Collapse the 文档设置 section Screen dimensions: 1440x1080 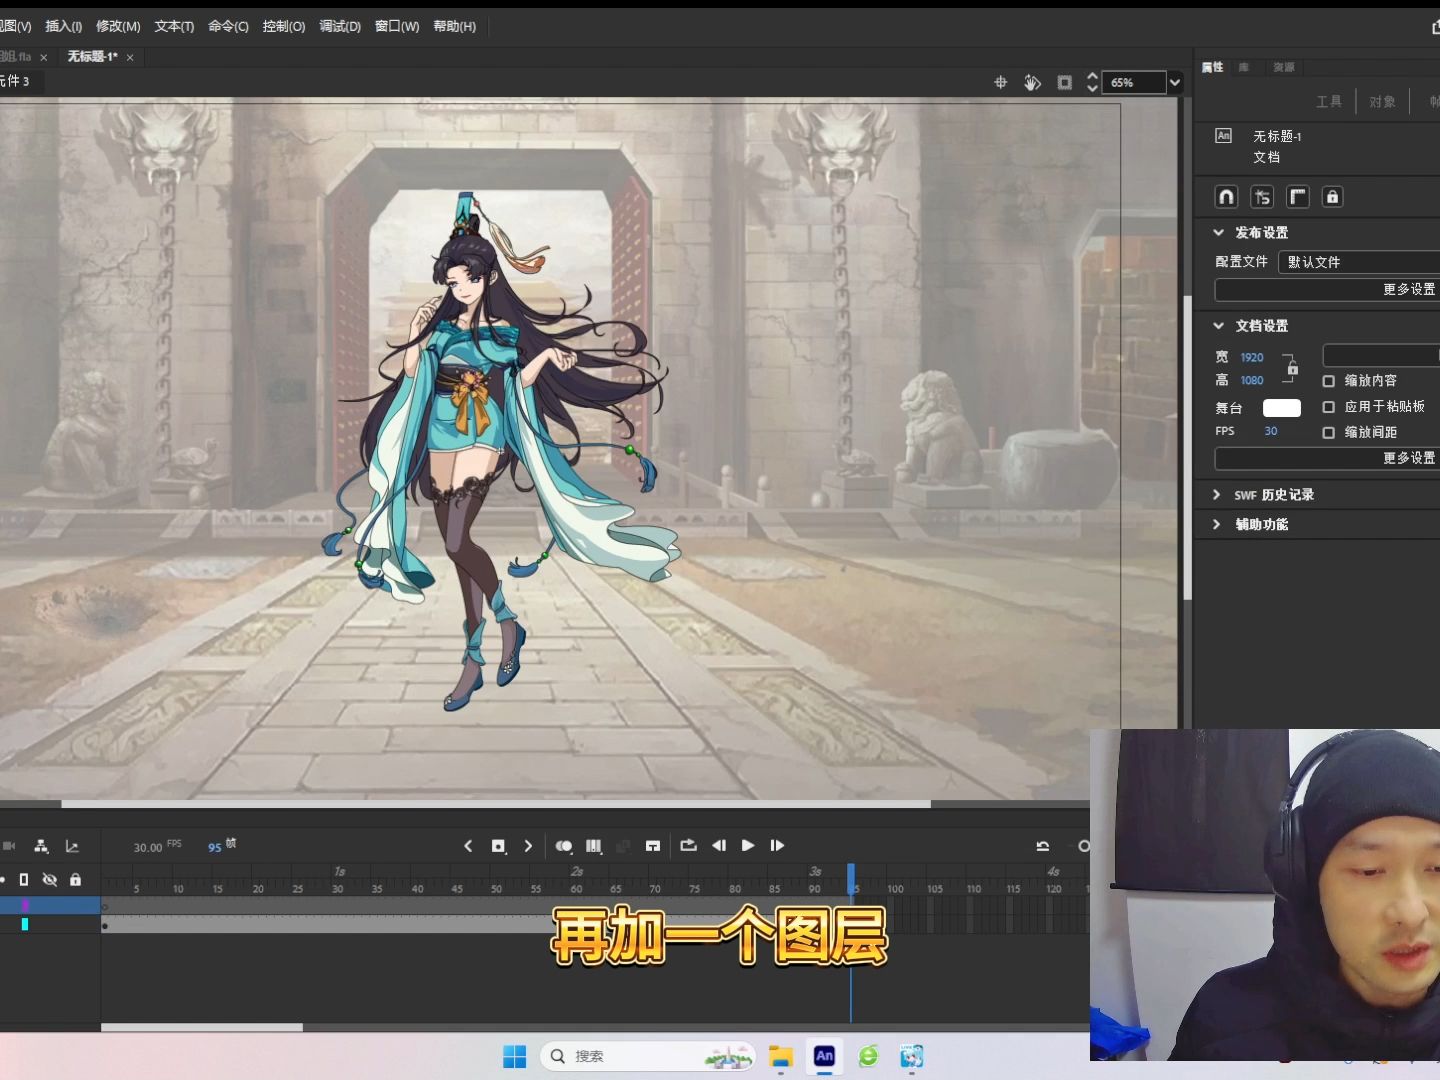pos(1218,326)
